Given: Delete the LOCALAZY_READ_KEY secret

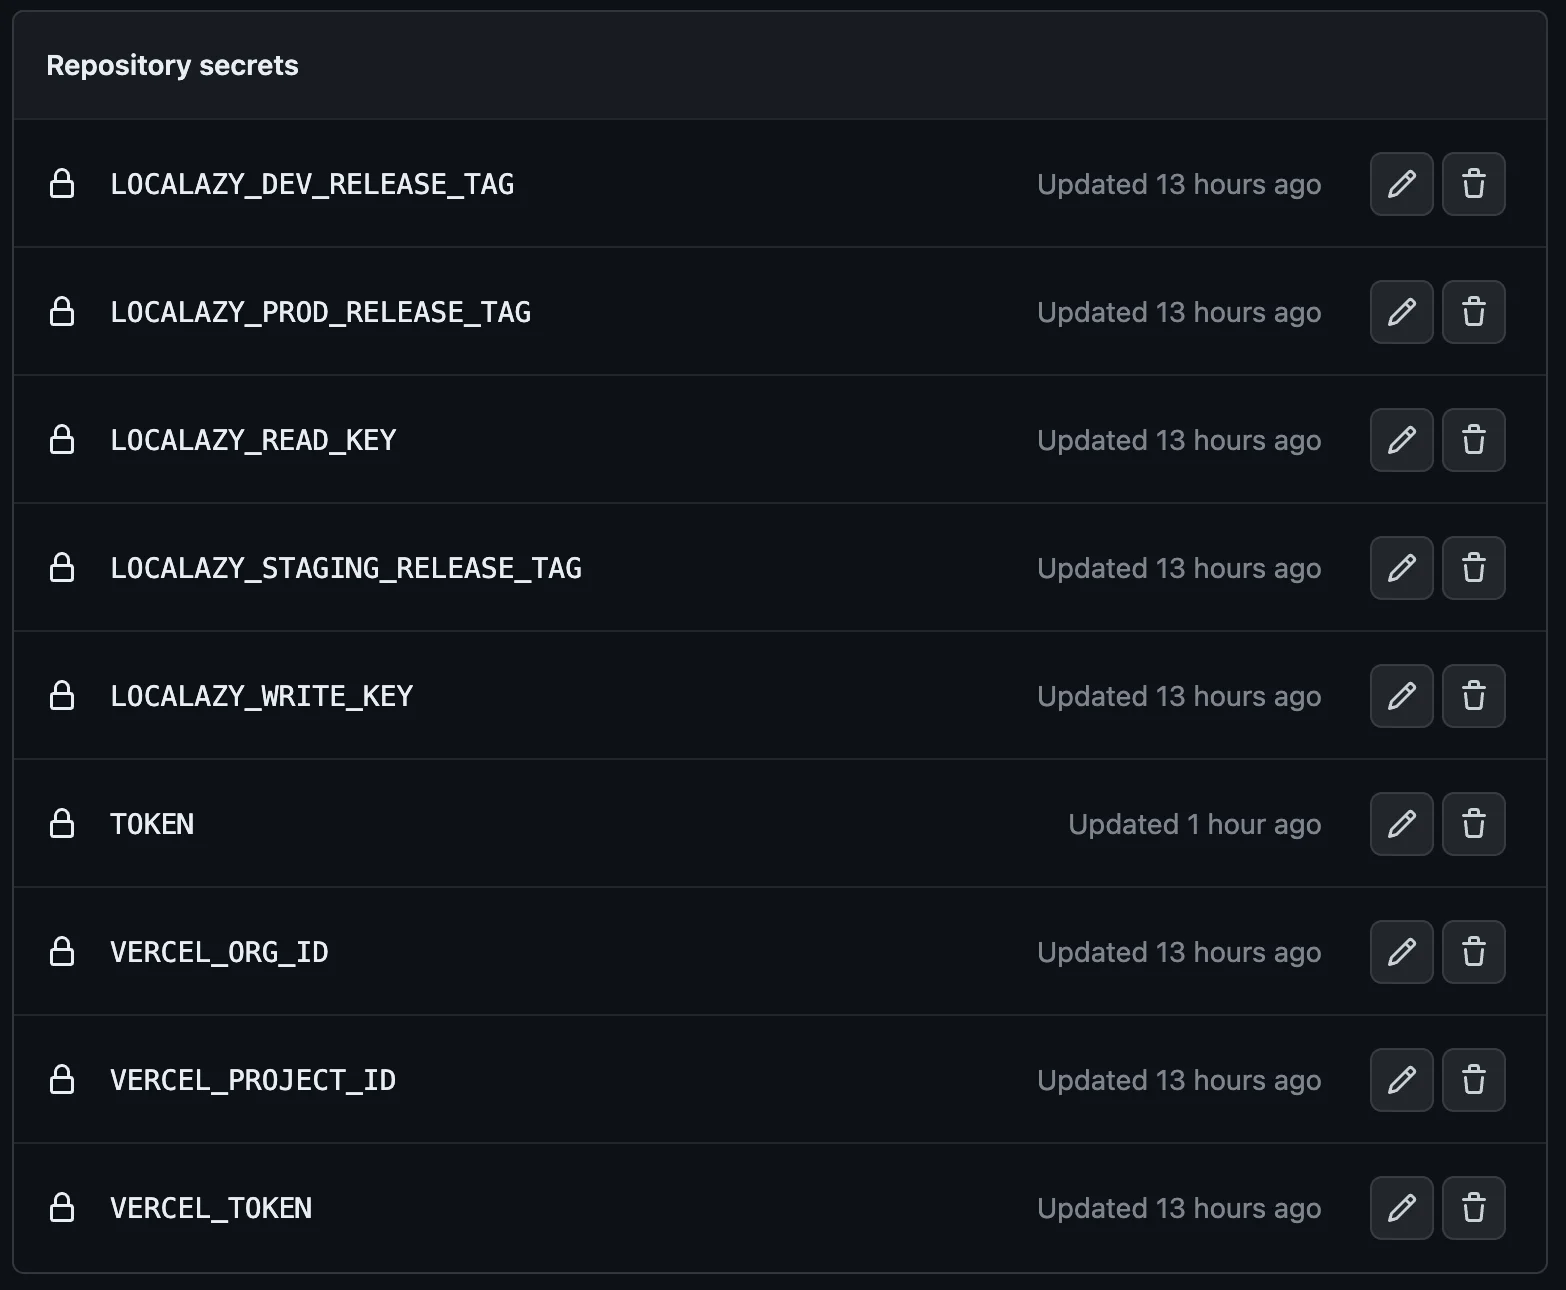Looking at the screenshot, I should tap(1473, 440).
